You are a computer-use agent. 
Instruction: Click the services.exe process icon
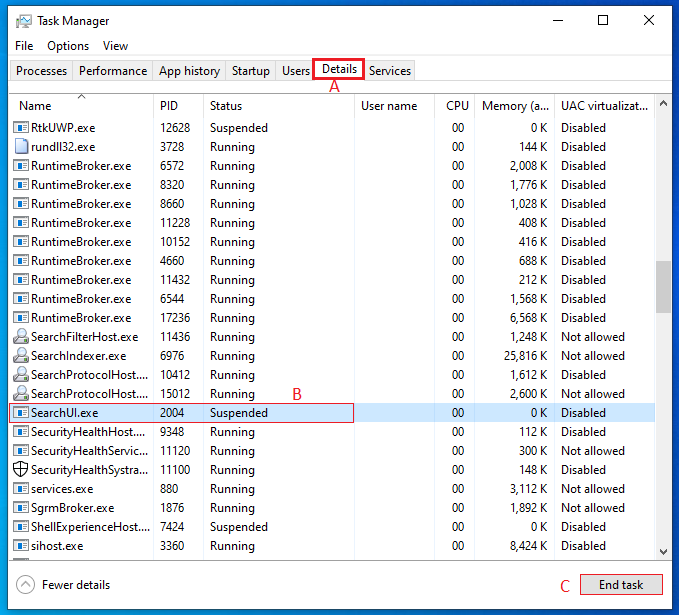click(x=21, y=489)
